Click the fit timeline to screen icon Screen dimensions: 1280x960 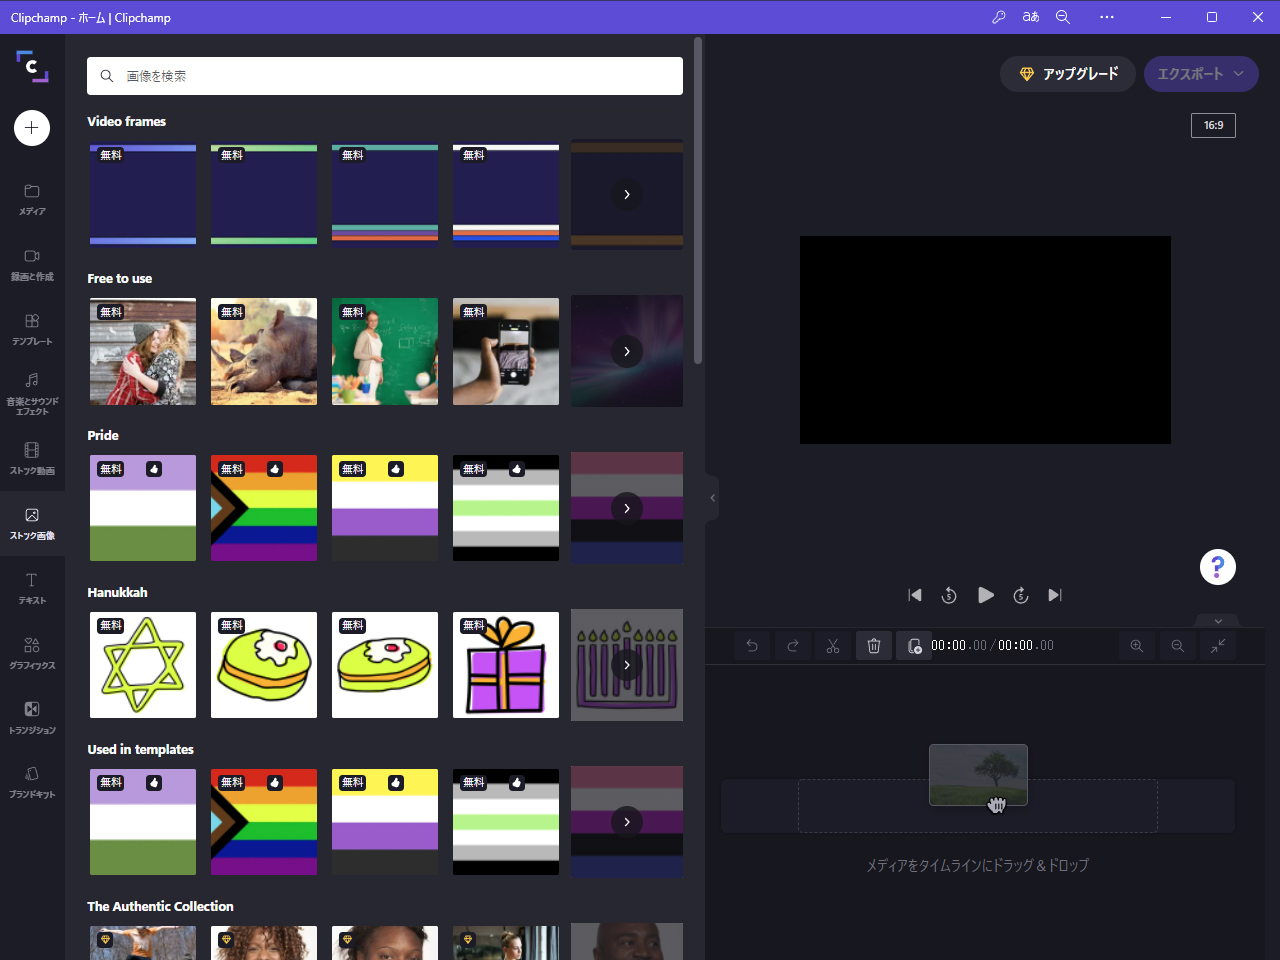1218,646
